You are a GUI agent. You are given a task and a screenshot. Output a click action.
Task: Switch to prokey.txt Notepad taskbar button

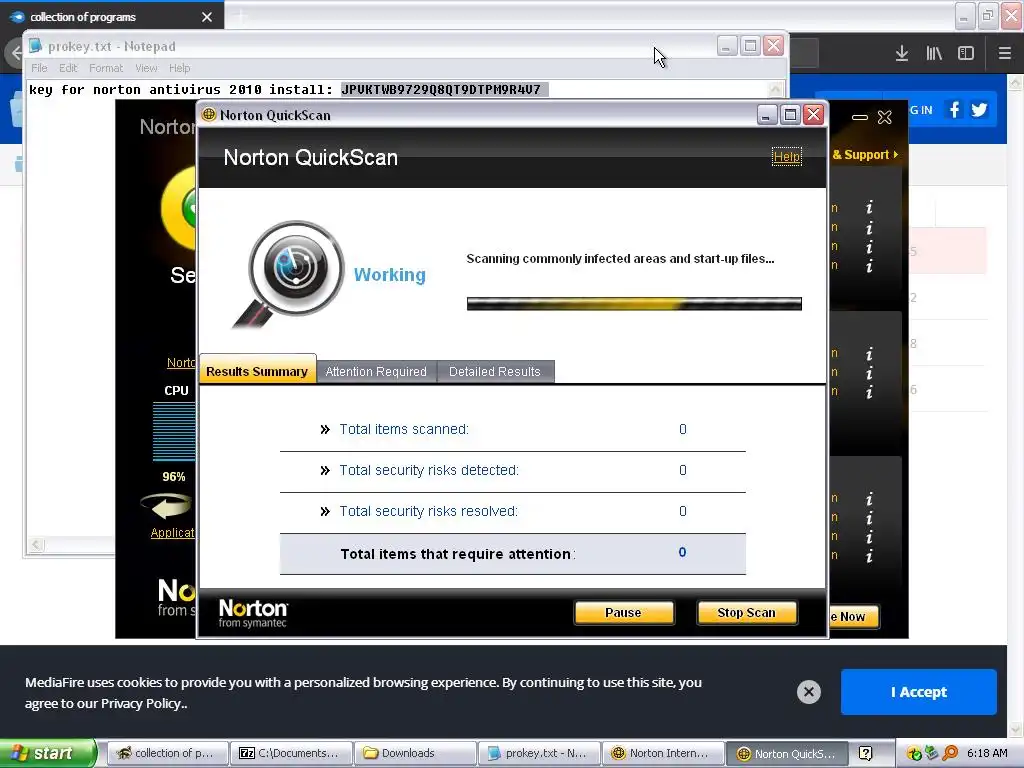pyautogui.click(x=539, y=753)
